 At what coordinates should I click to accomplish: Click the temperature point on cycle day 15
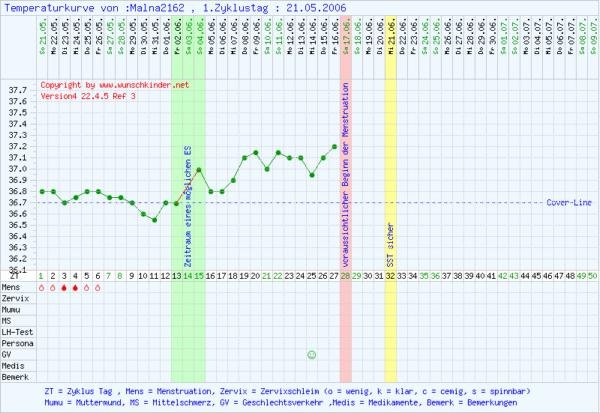(199, 170)
